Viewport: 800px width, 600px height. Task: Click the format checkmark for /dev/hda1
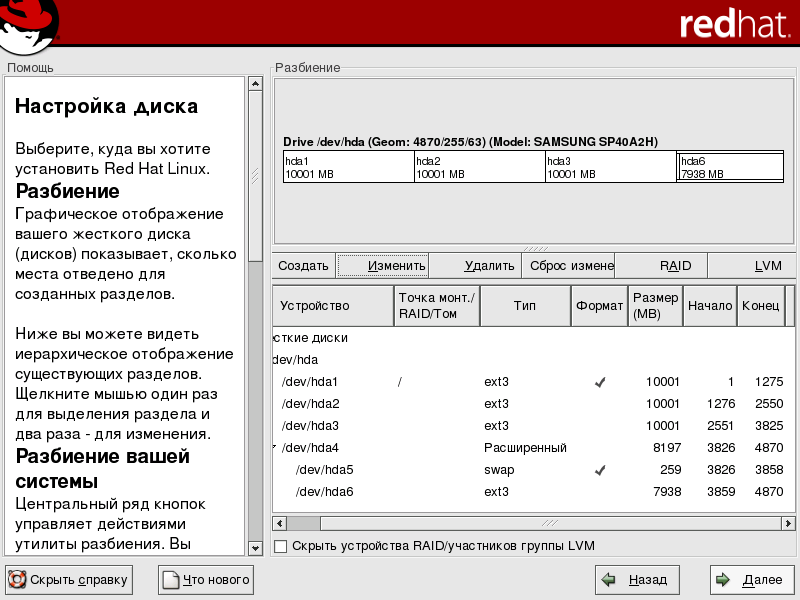pyautogui.click(x=600, y=382)
